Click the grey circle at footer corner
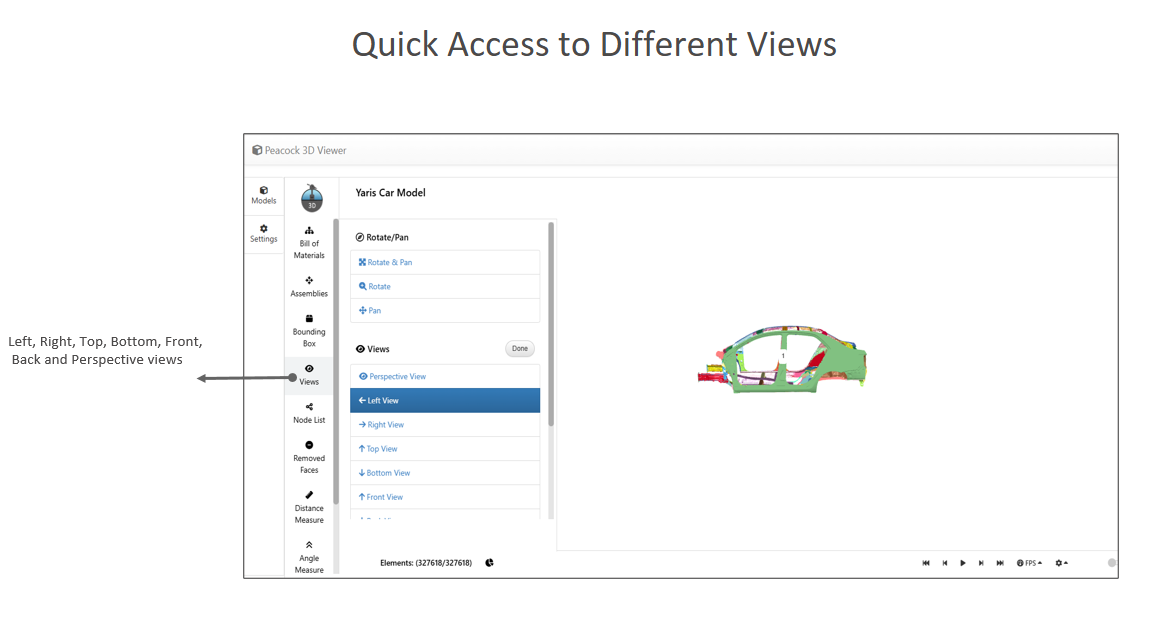The width and height of the screenshot is (1159, 633). (1112, 563)
